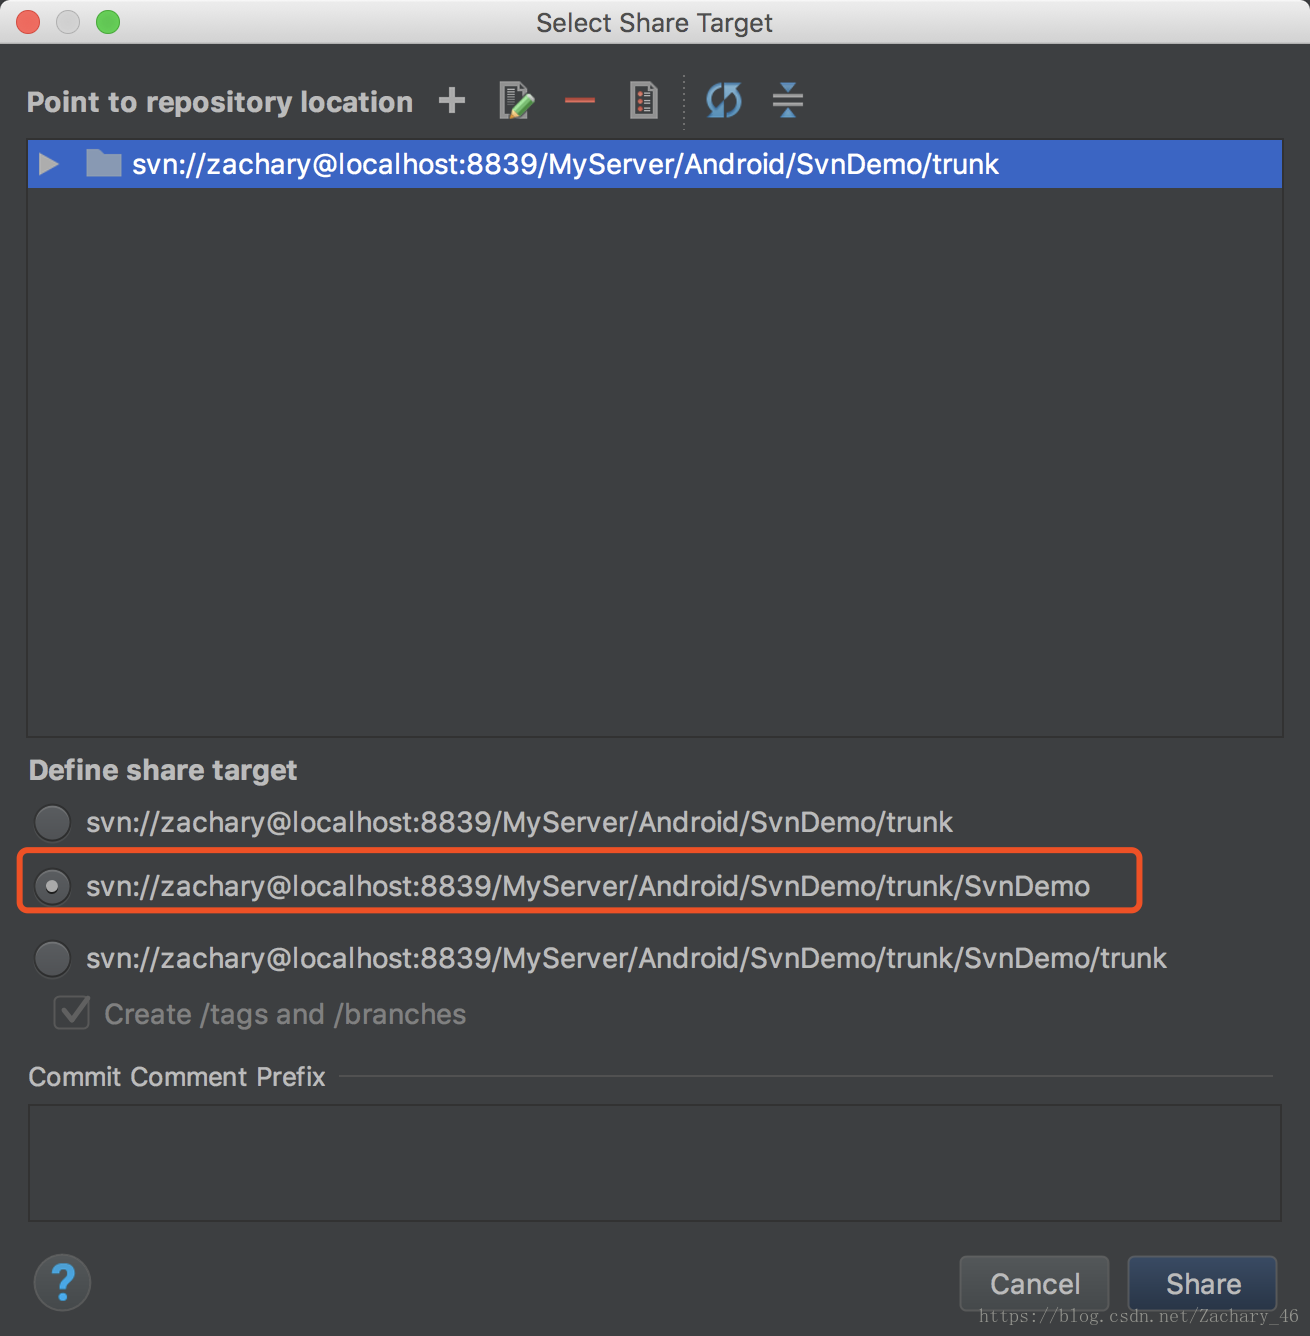Select the SvnDemo/trunk repository tree row
This screenshot has width=1310, height=1336.
click(655, 164)
